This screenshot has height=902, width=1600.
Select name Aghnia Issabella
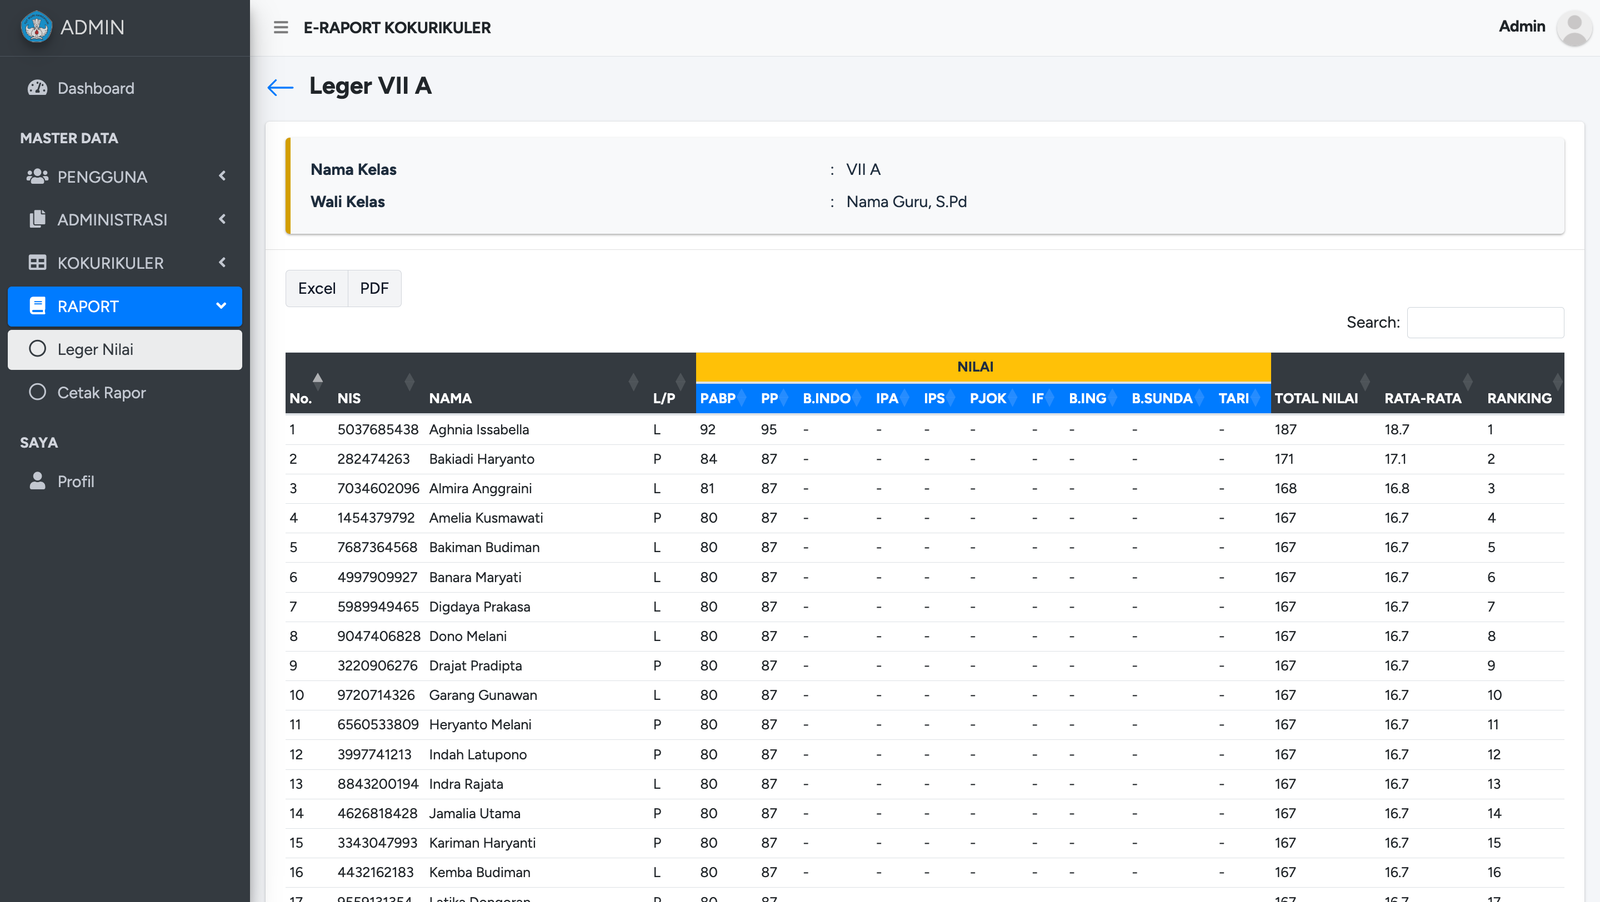click(x=479, y=430)
